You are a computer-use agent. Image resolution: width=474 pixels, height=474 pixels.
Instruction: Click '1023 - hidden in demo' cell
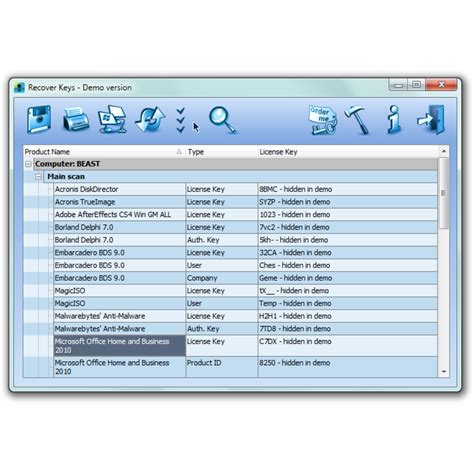[x=348, y=215]
